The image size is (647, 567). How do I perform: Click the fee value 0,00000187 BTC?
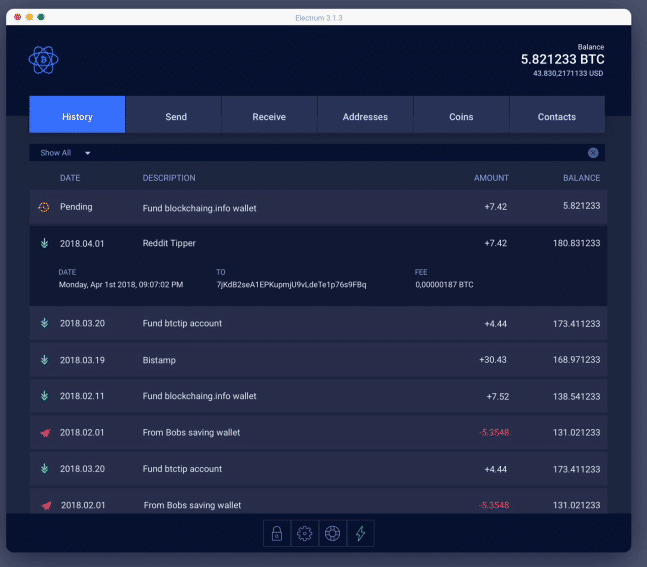pyautogui.click(x=444, y=284)
